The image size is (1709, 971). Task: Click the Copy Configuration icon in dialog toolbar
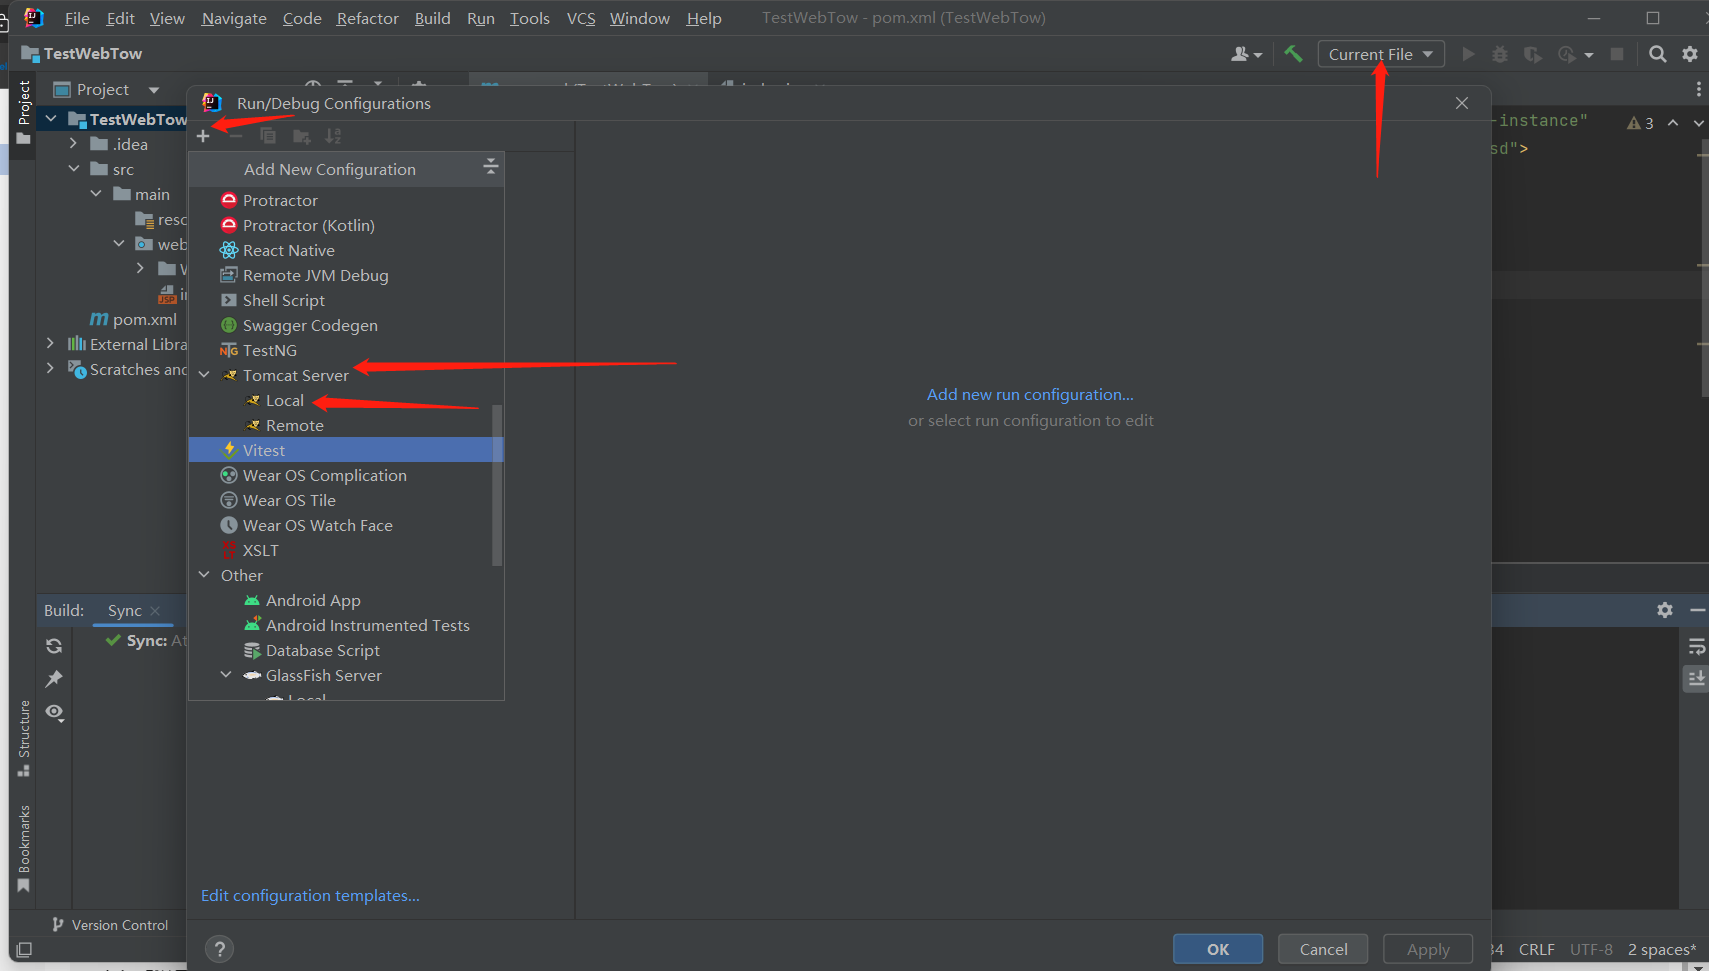coord(268,136)
